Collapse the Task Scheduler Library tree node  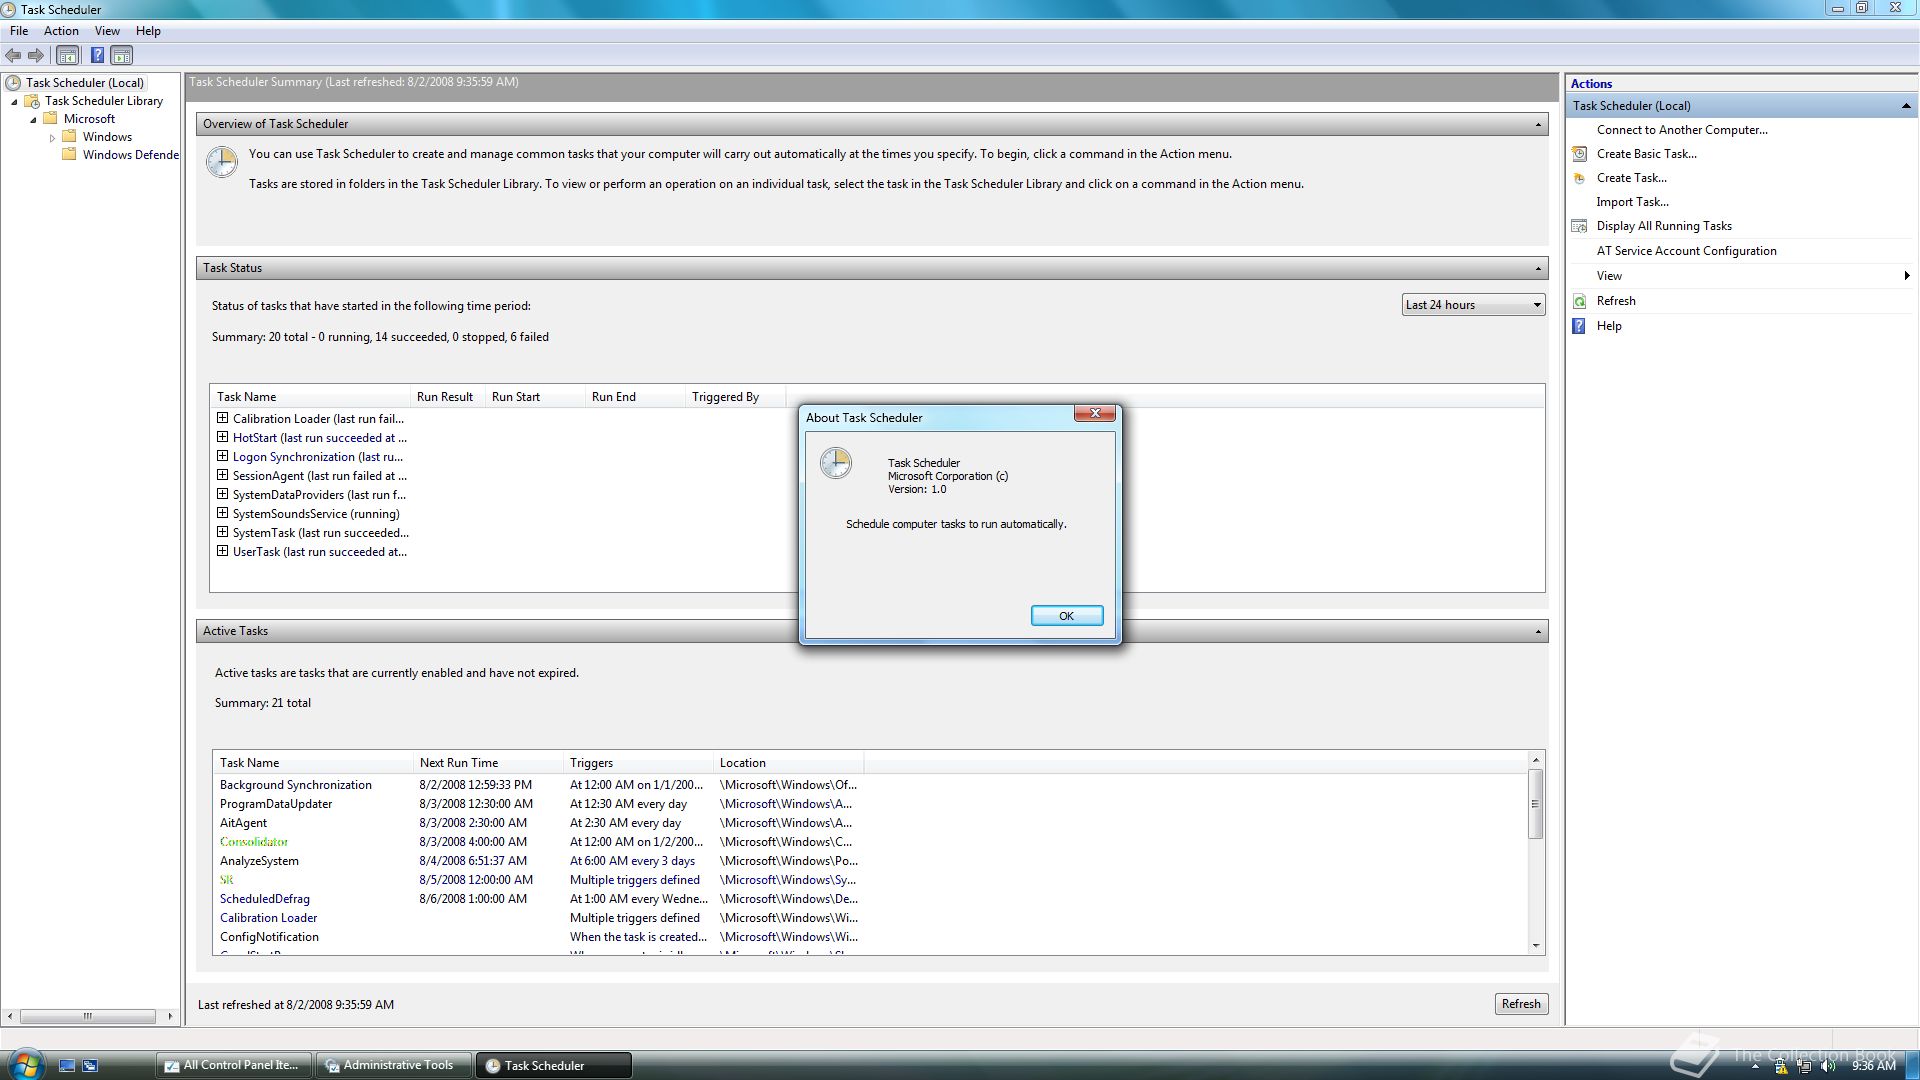click(14, 101)
